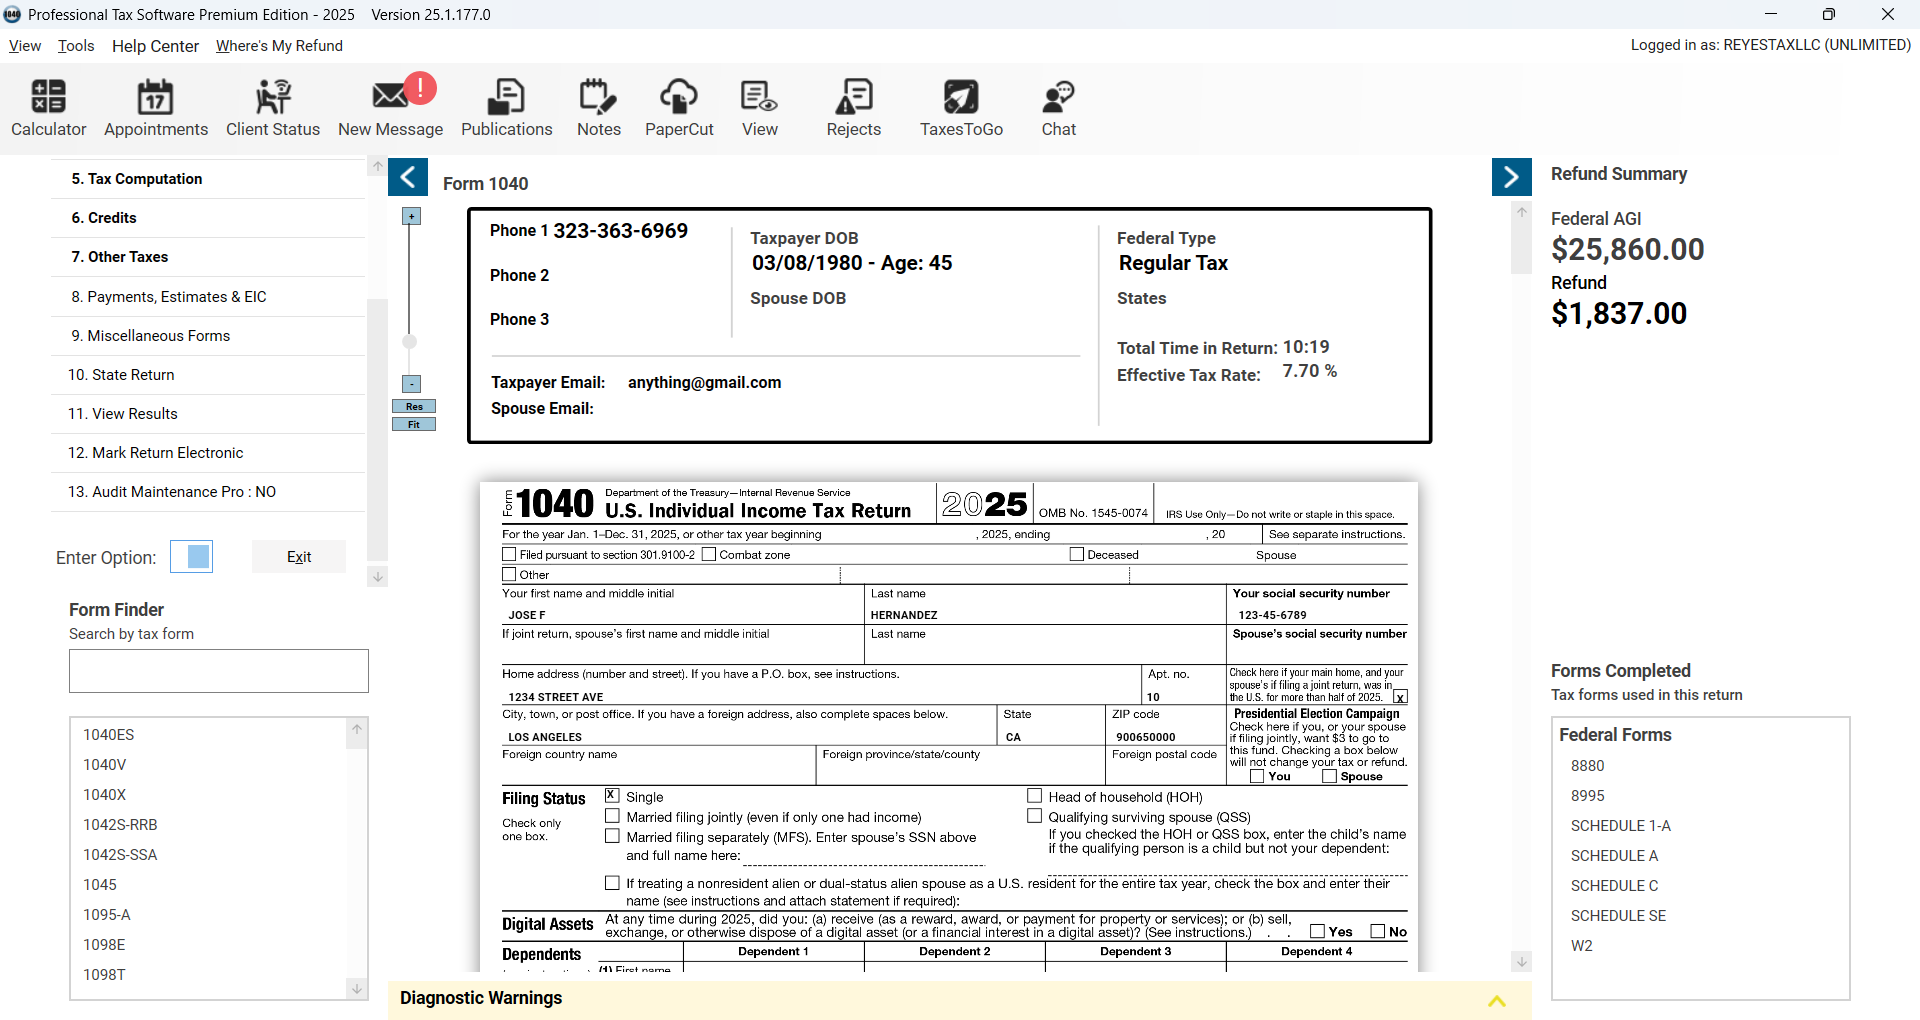Click the Res zoom reset button
Viewport: 1920px width, 1020px height.
pyautogui.click(x=414, y=407)
